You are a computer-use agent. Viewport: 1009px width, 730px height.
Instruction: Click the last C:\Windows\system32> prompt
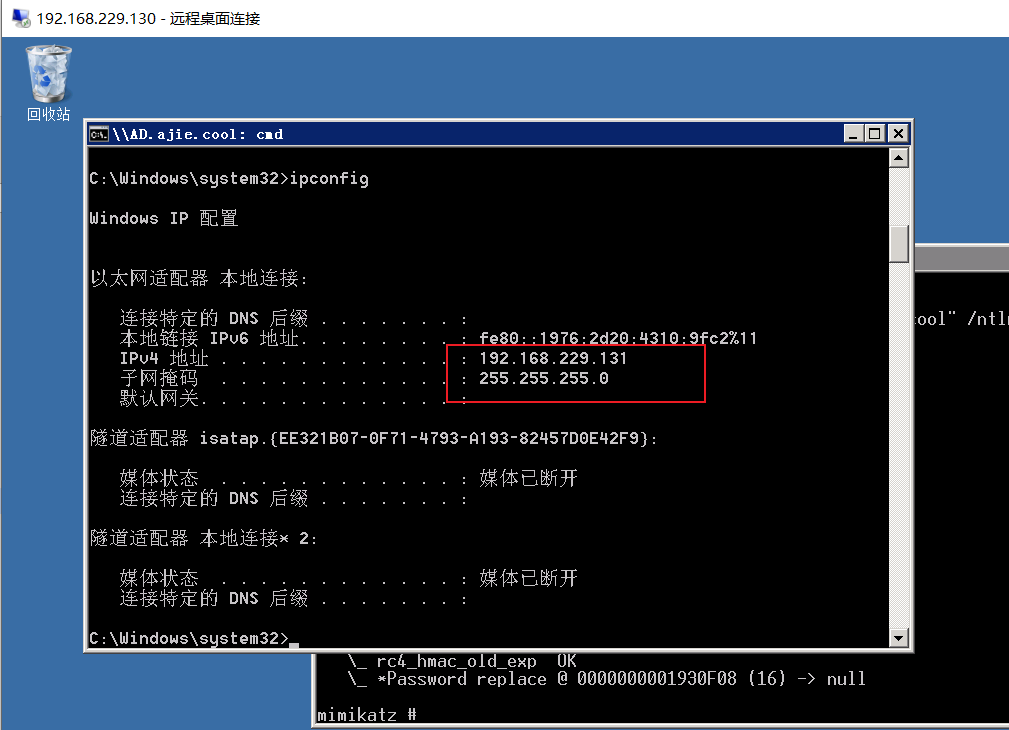click(x=189, y=638)
